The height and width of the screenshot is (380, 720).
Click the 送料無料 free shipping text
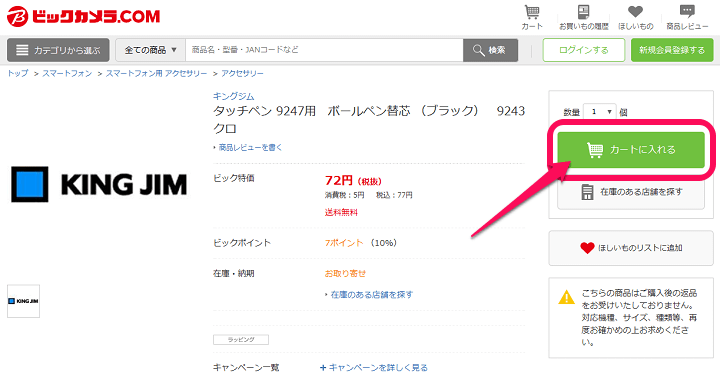(x=341, y=212)
